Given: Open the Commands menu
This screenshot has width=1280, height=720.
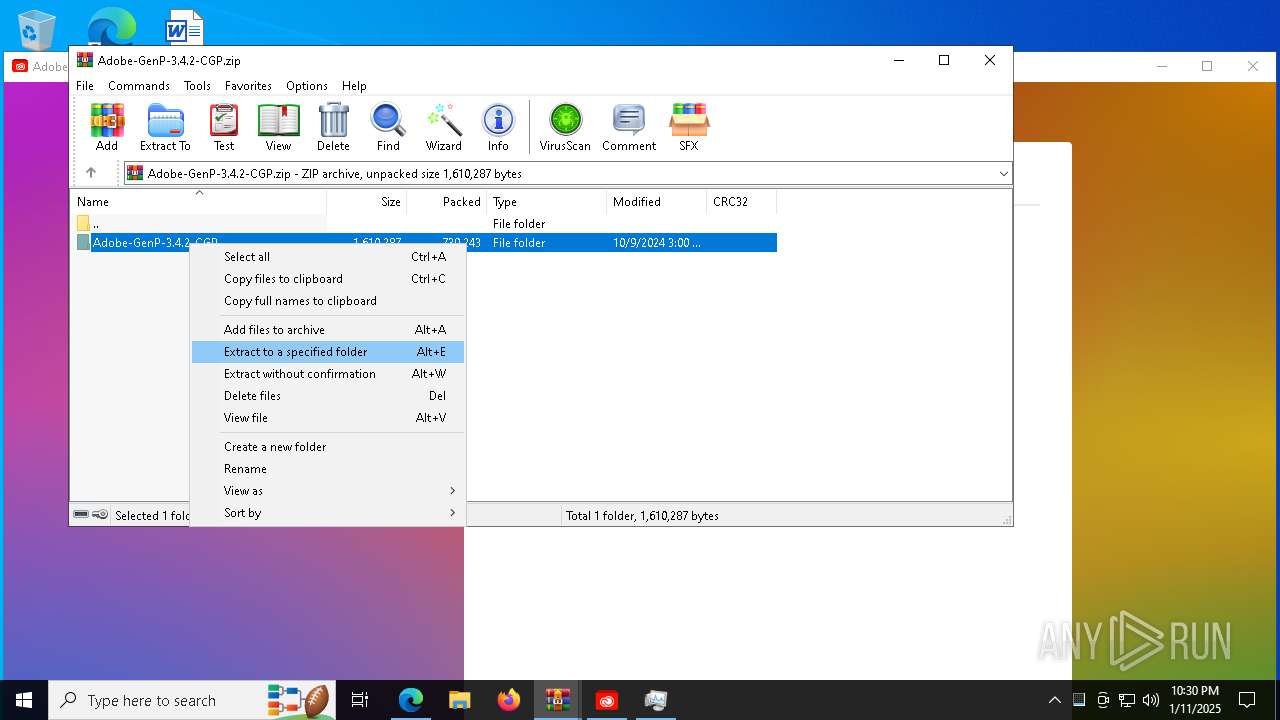Looking at the screenshot, I should pyautogui.click(x=139, y=86).
